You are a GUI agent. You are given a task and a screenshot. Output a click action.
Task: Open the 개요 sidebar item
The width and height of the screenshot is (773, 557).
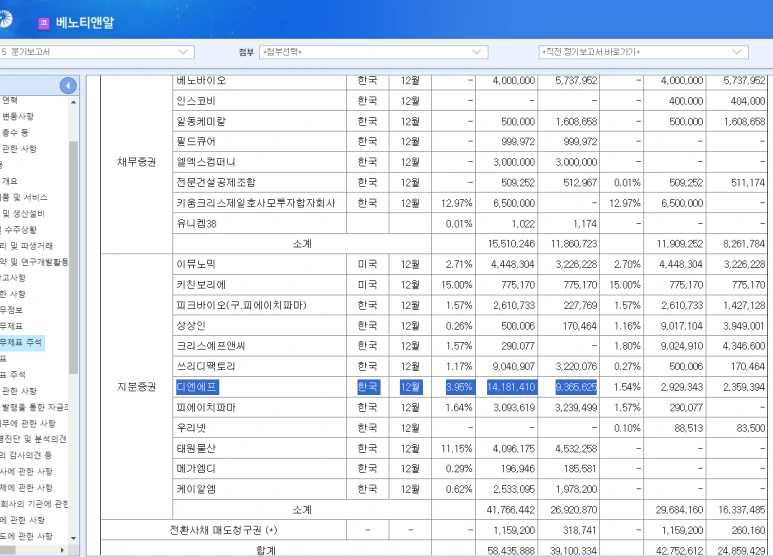pyautogui.click(x=10, y=181)
